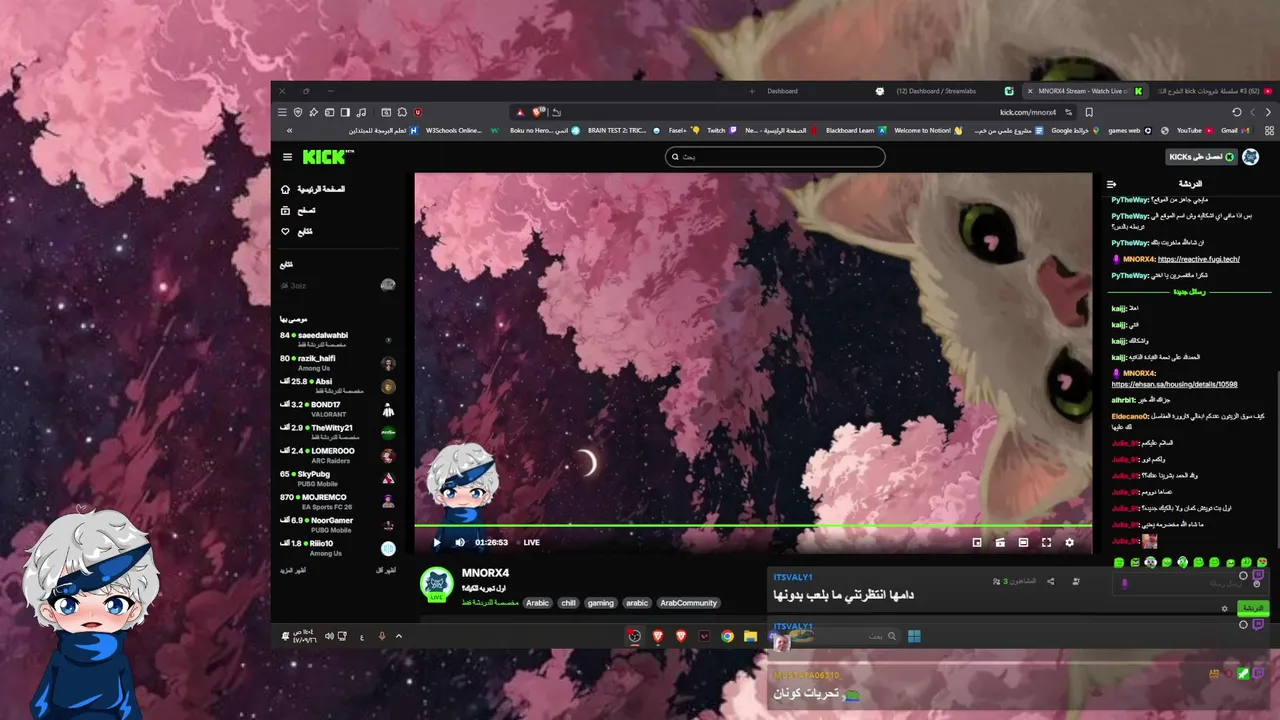The width and height of the screenshot is (1280, 720).
Task: Collapse the chat panel using arrow icon
Action: (1111, 184)
